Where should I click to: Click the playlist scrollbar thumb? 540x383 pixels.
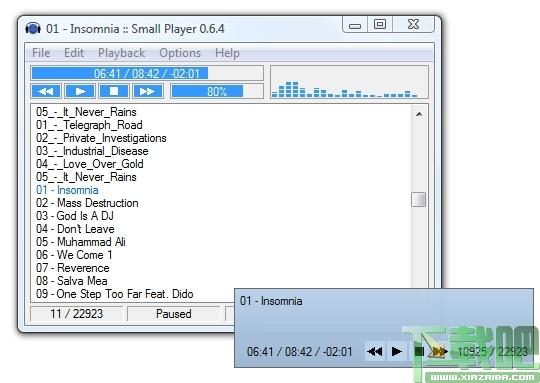[418, 199]
